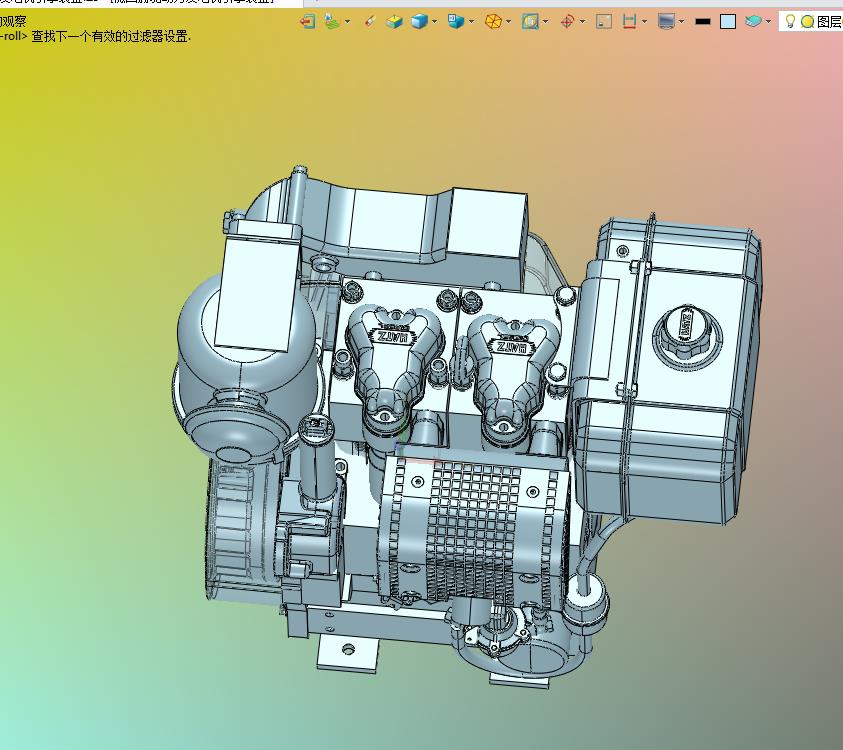The width and height of the screenshot is (843, 750).
Task: Expand the orange wireframe polyhedron dropdown
Action: (509, 22)
